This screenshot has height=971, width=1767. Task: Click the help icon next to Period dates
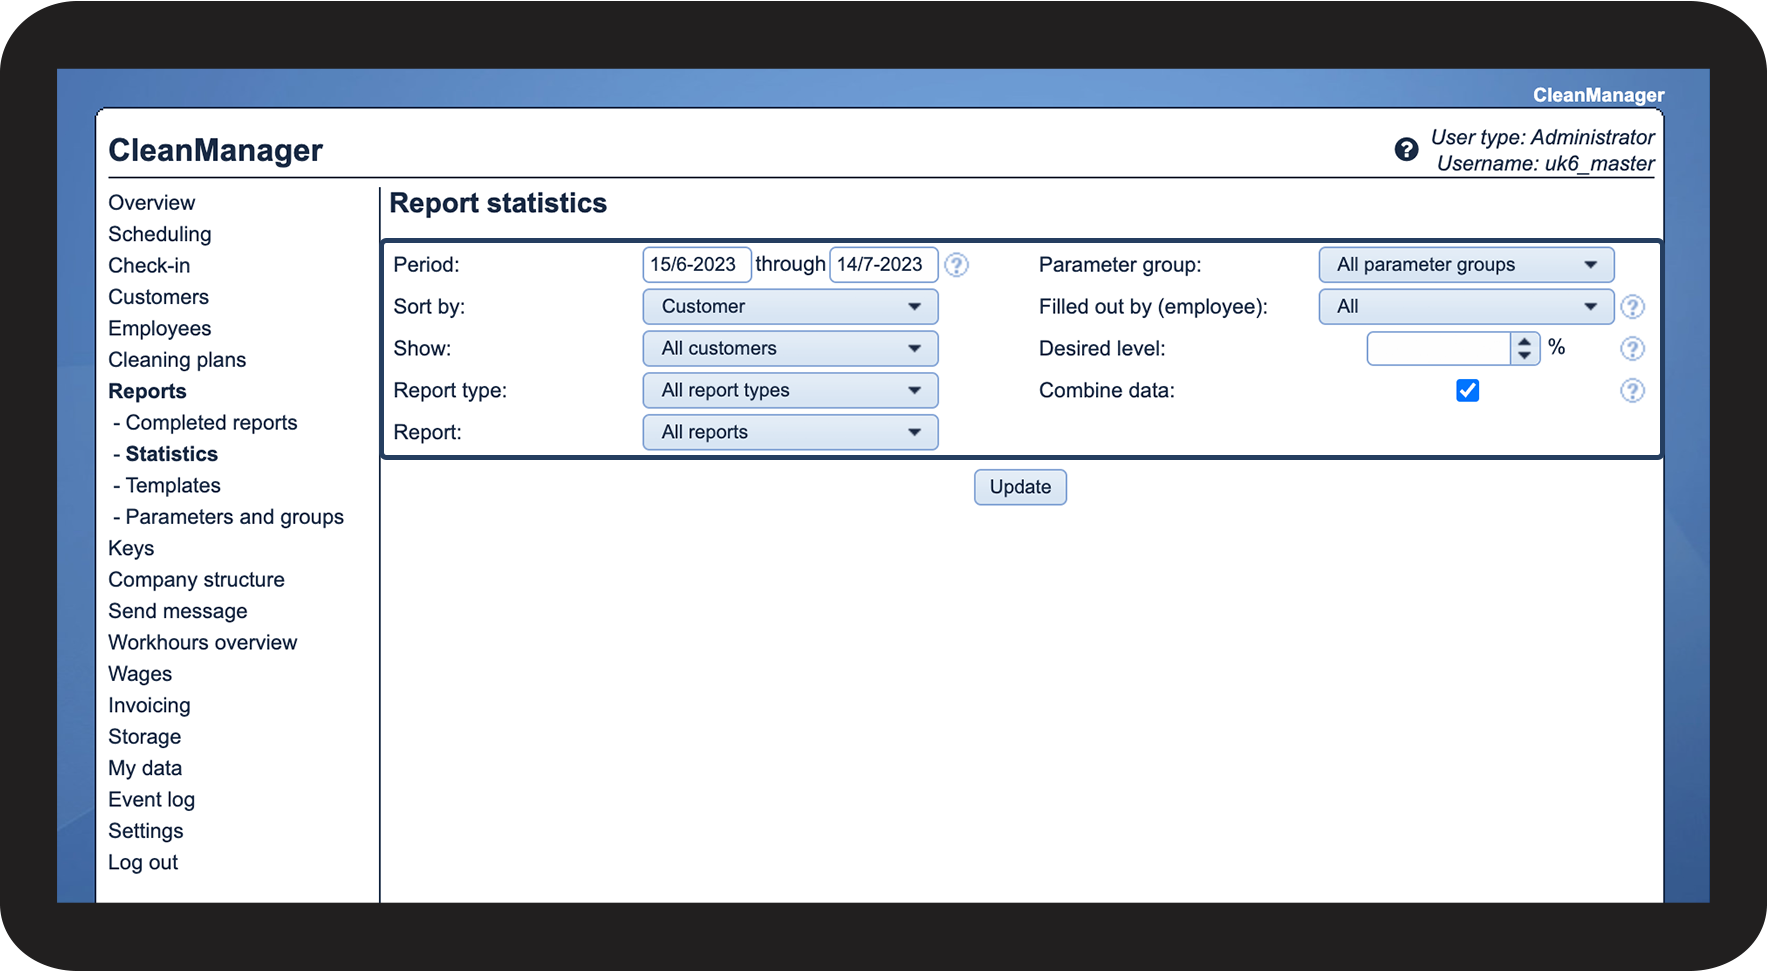[x=956, y=265]
